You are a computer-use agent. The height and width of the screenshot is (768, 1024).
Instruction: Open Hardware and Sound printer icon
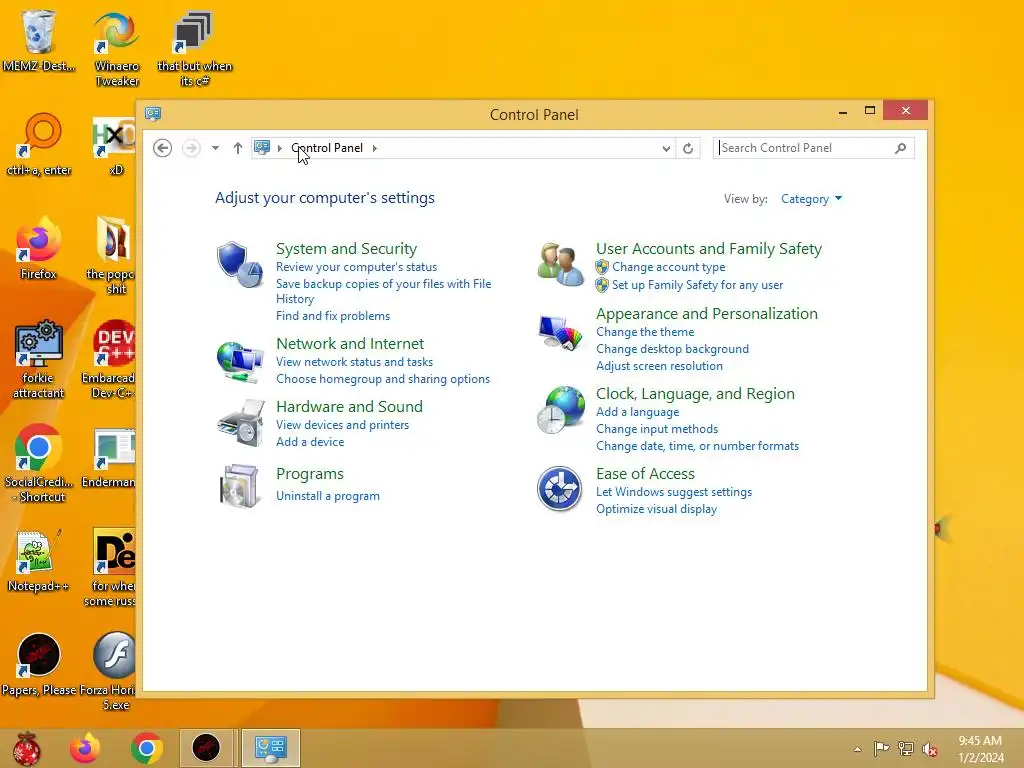(x=240, y=423)
